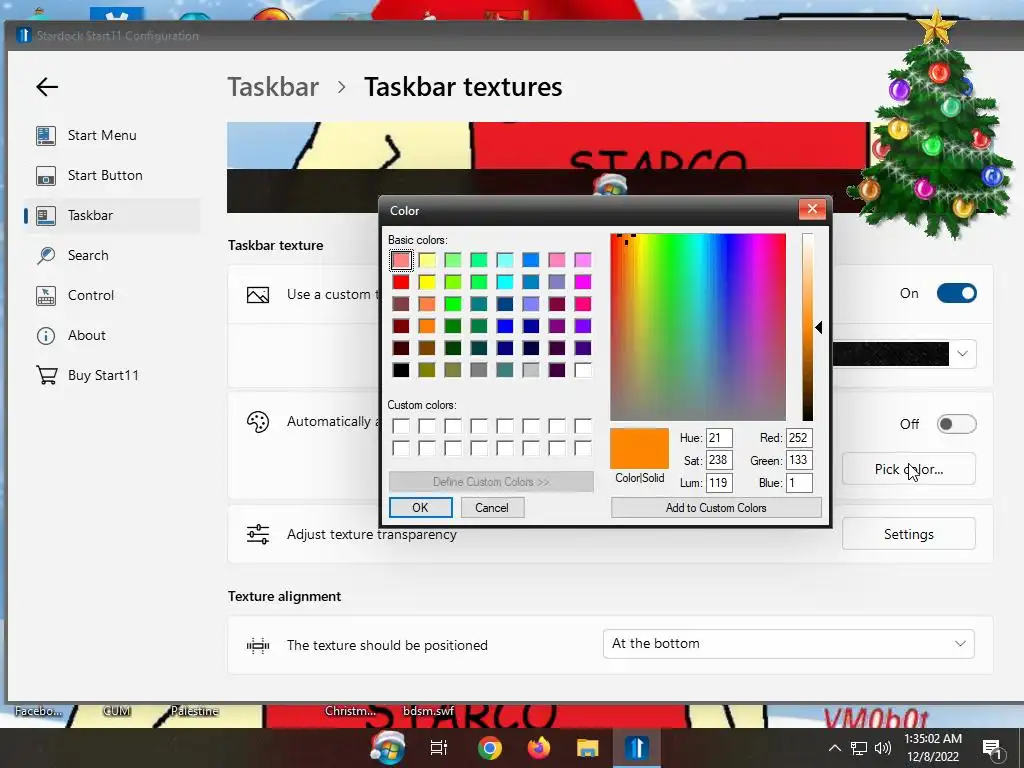This screenshot has height=768, width=1024.
Task: Open the Windows Start orb on taskbar
Action: (x=387, y=747)
